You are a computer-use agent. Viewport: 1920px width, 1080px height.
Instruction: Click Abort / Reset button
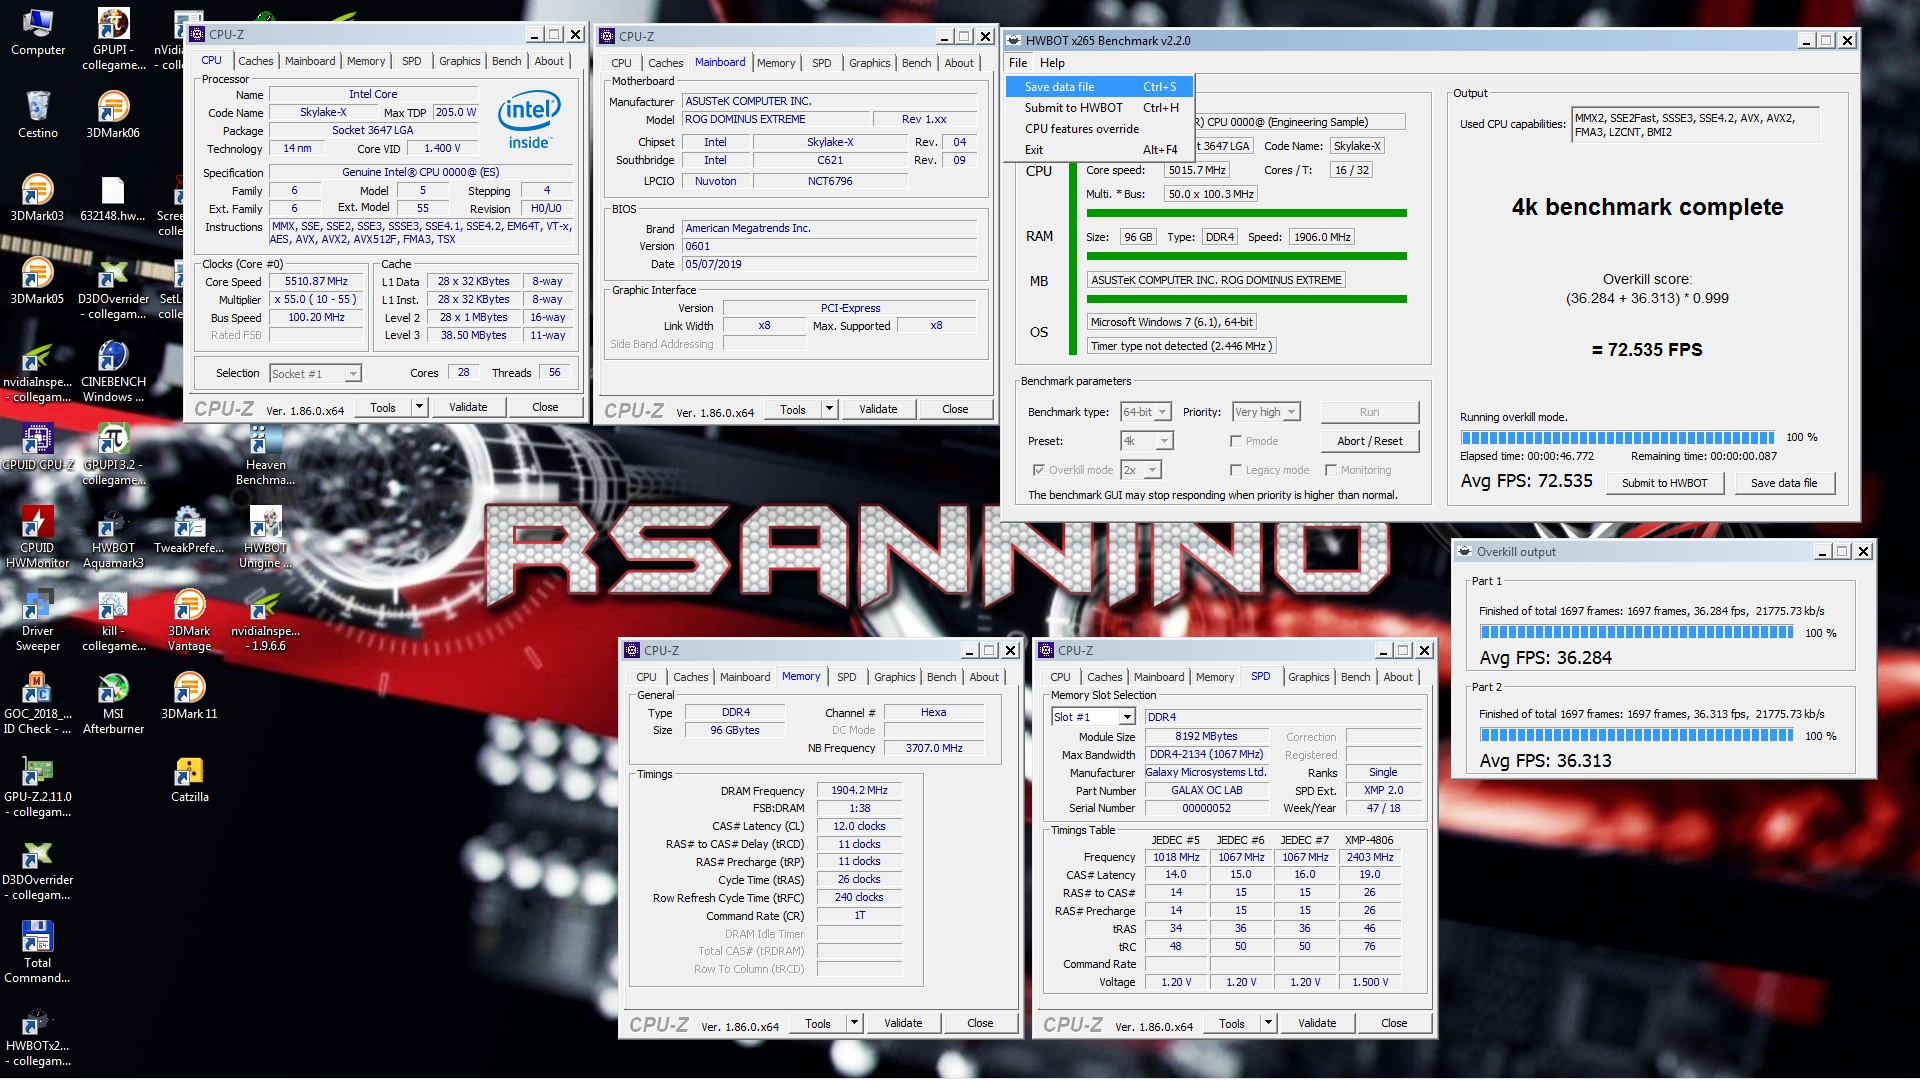(1369, 441)
